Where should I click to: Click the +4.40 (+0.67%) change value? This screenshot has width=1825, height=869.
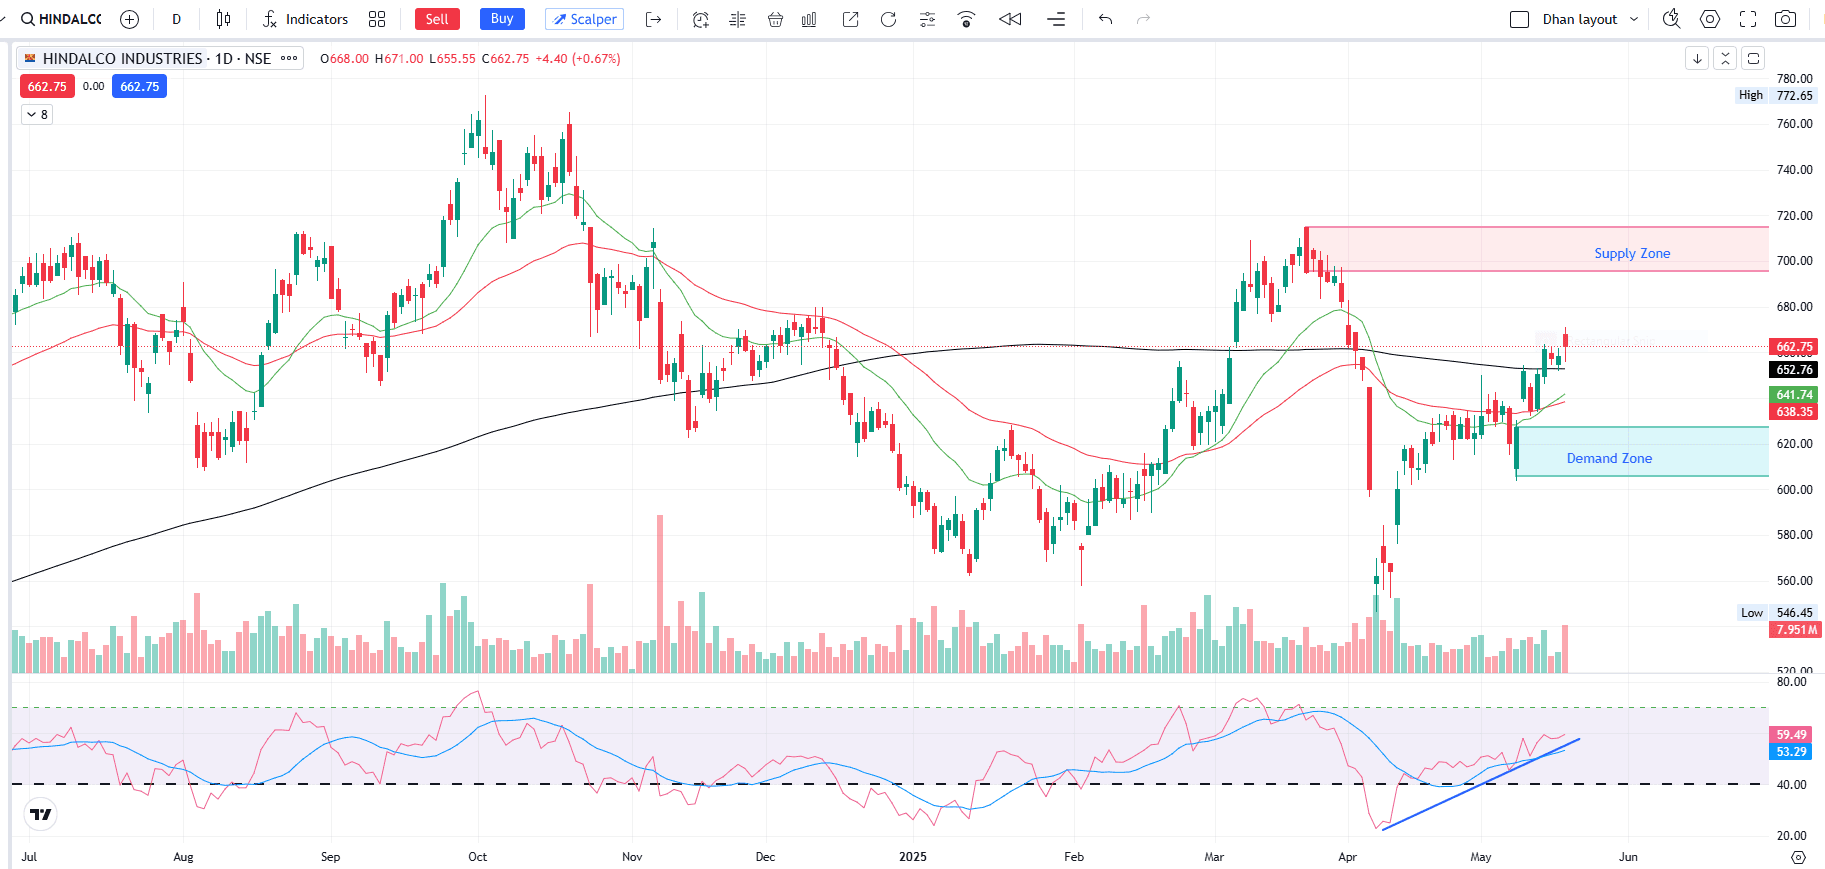pyautogui.click(x=578, y=59)
